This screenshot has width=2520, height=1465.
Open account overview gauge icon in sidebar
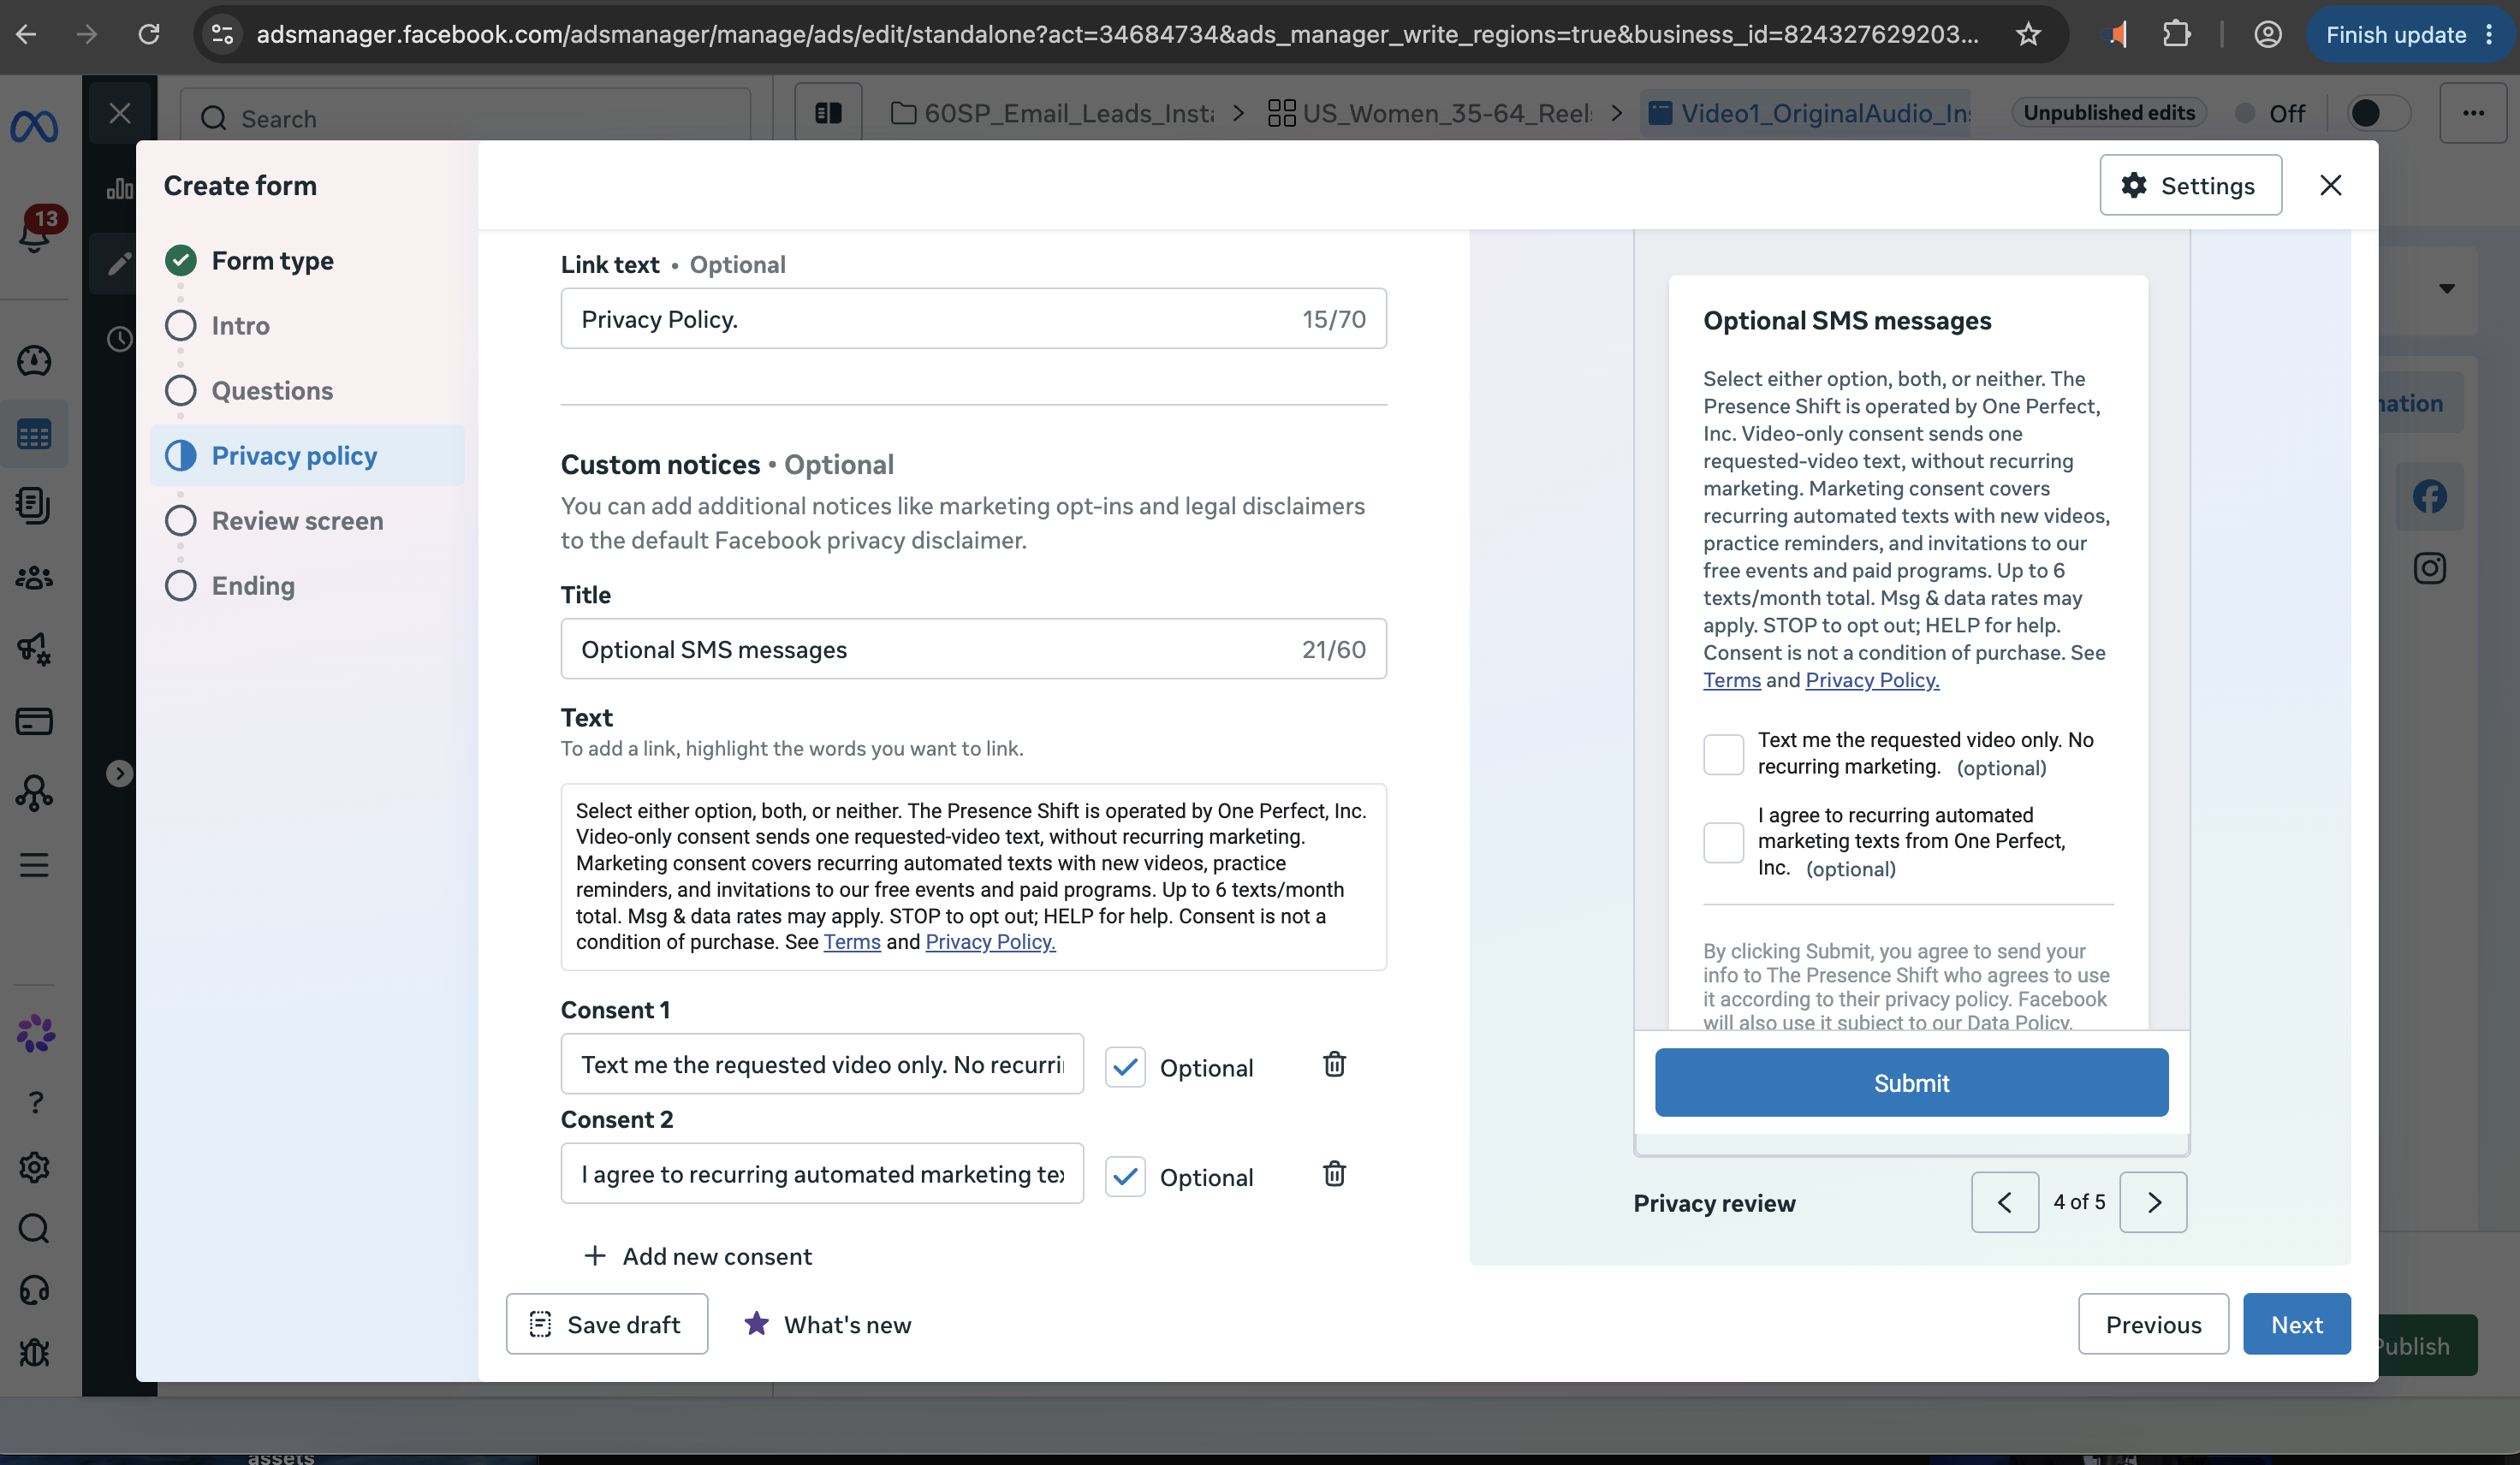[34, 361]
